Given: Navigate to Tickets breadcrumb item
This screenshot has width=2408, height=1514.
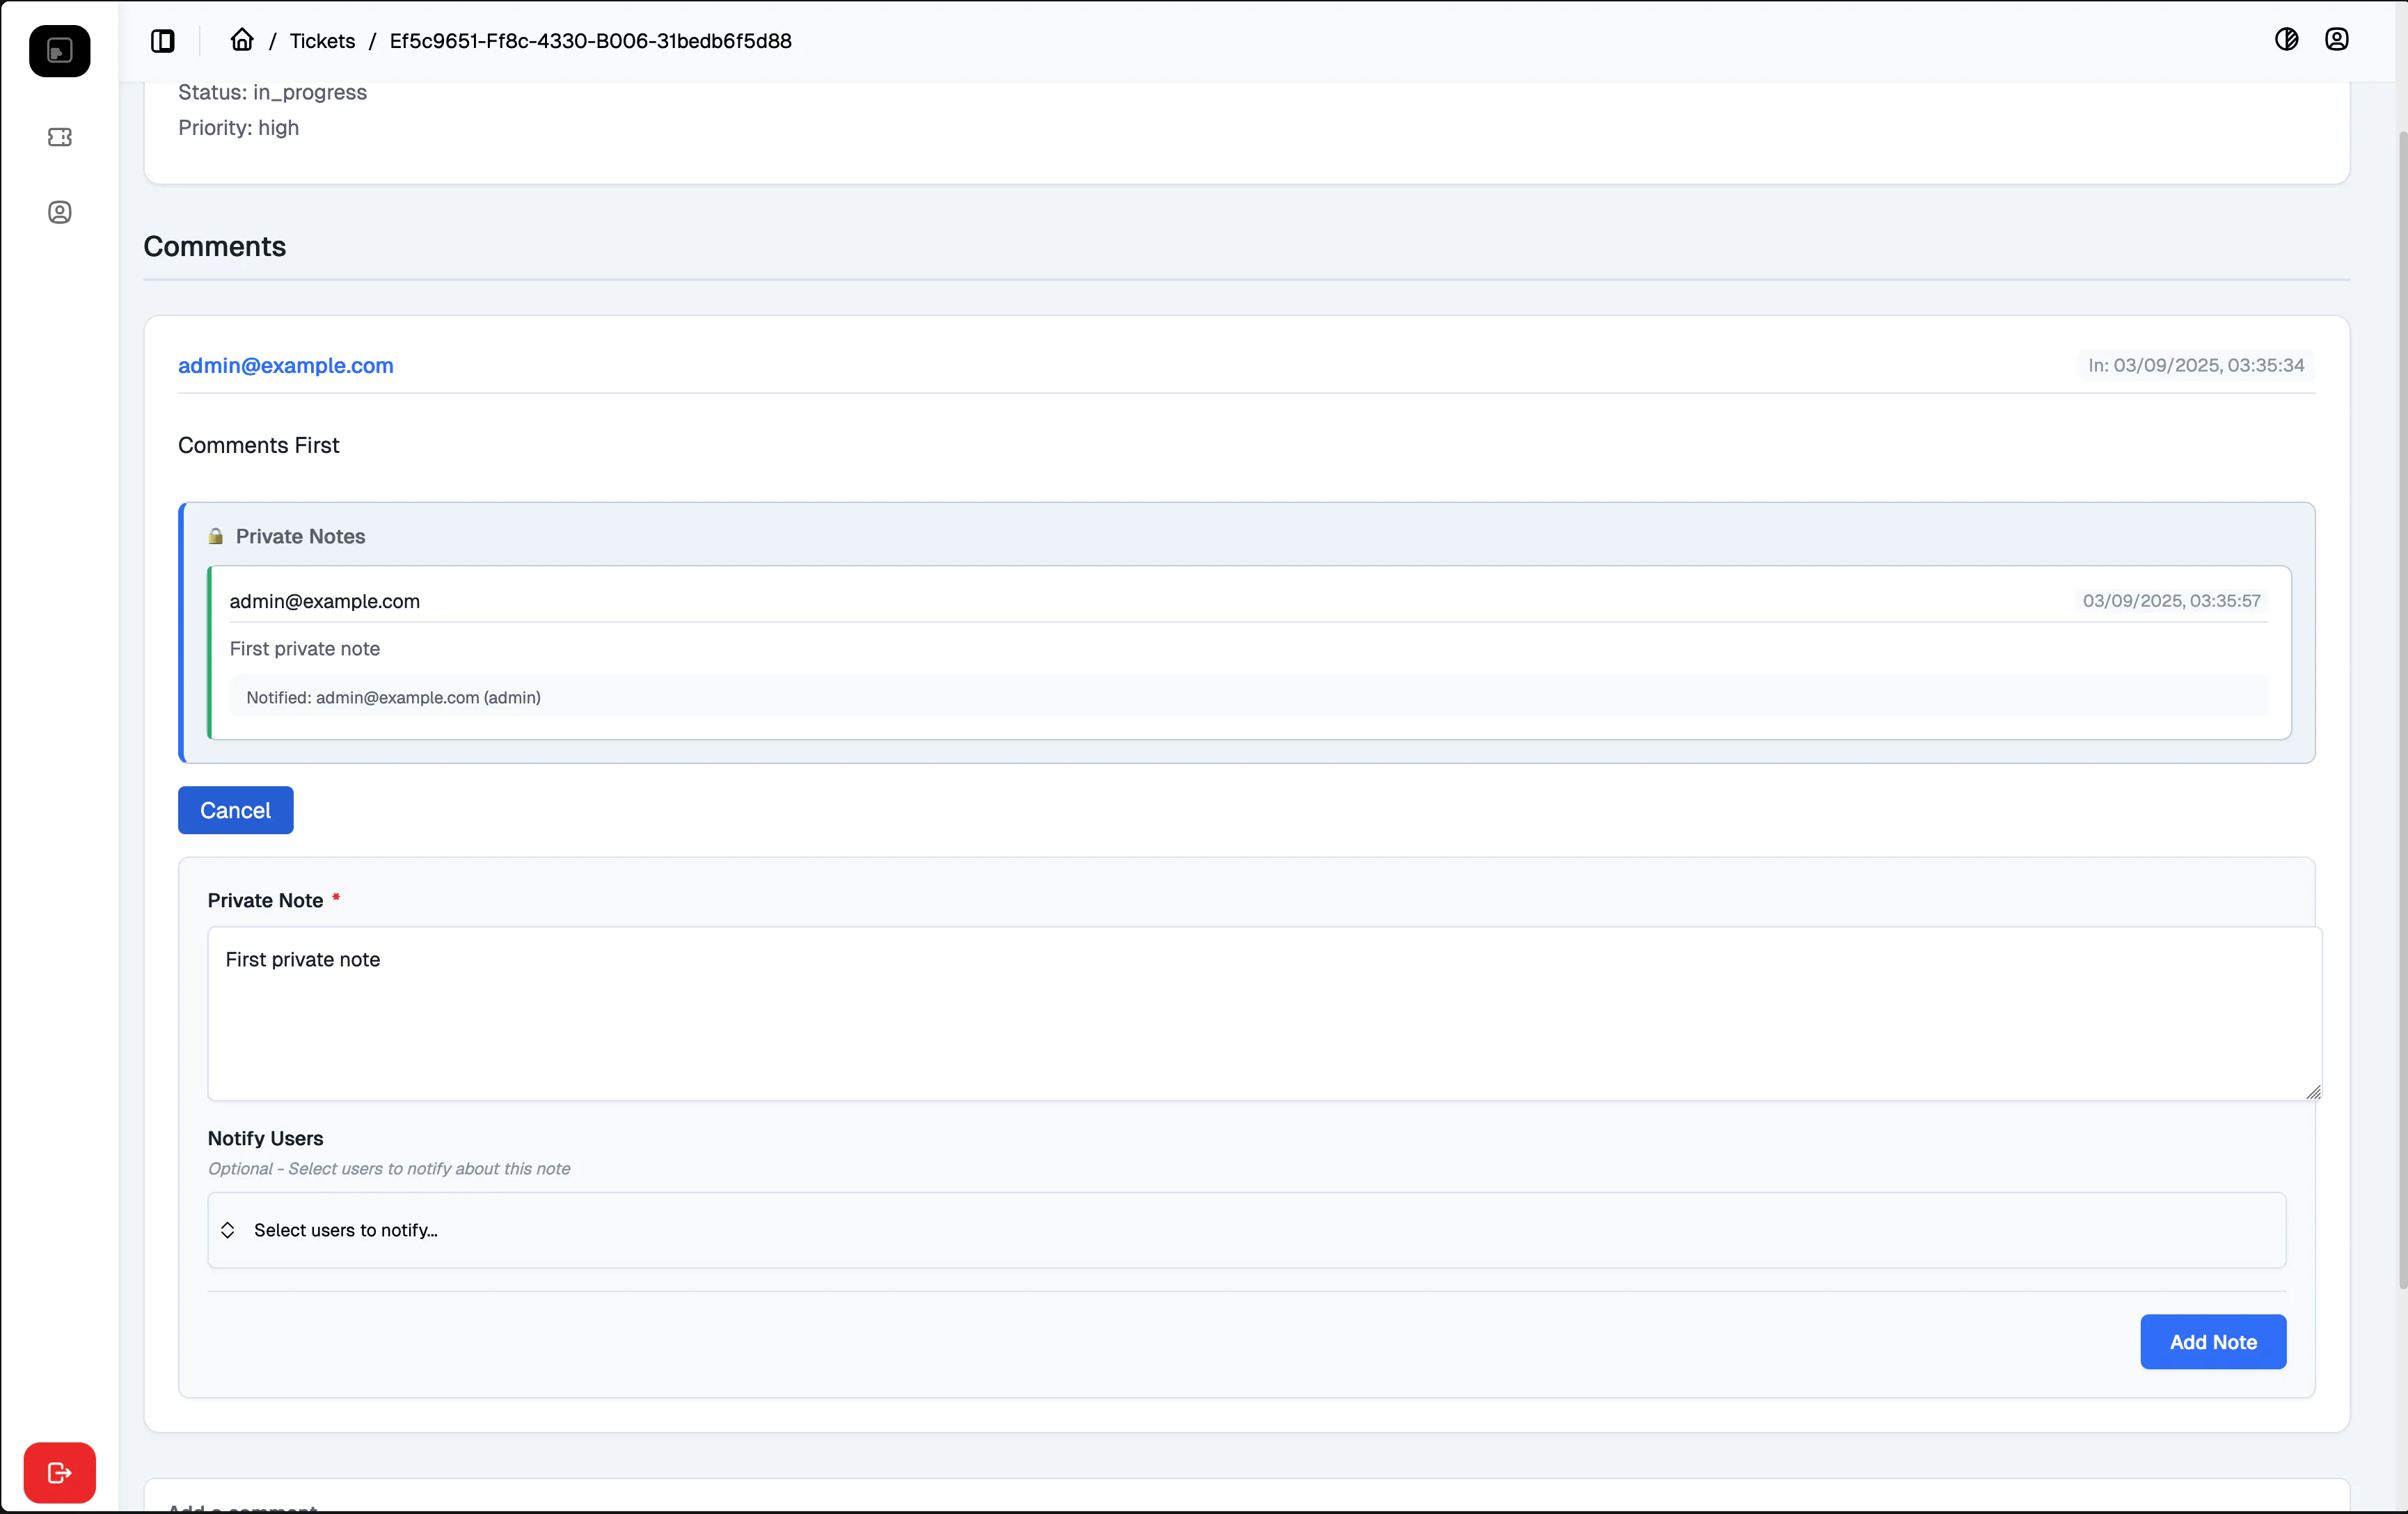Looking at the screenshot, I should pos(322,41).
